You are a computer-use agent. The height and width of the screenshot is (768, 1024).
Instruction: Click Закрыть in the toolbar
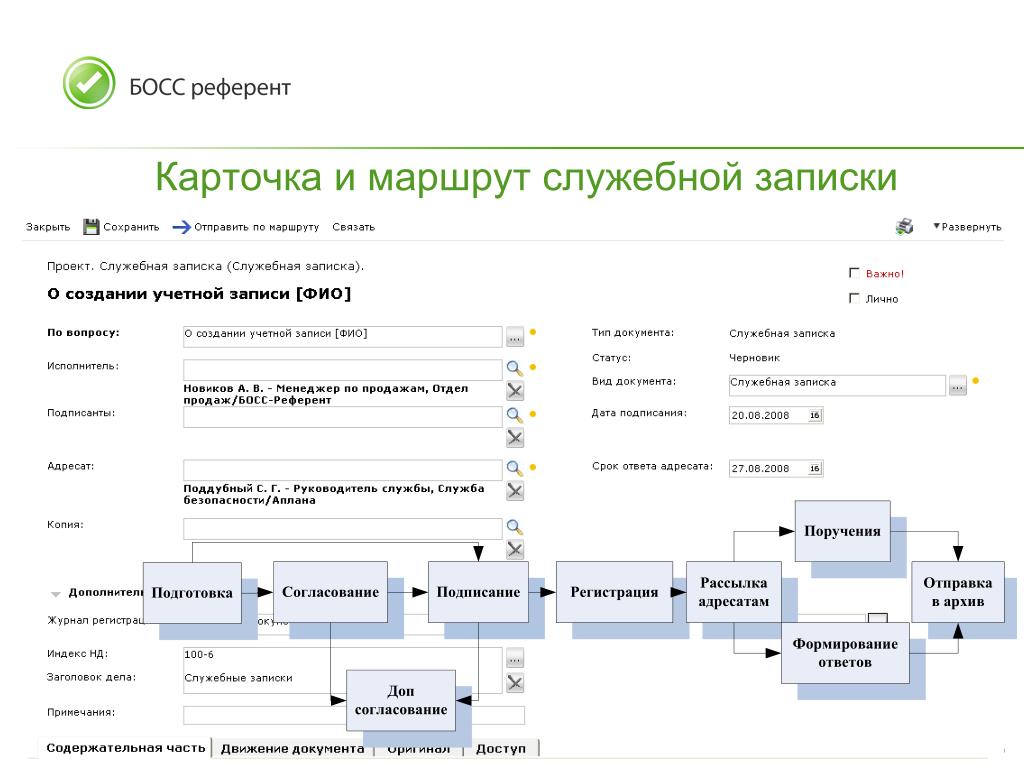point(48,227)
